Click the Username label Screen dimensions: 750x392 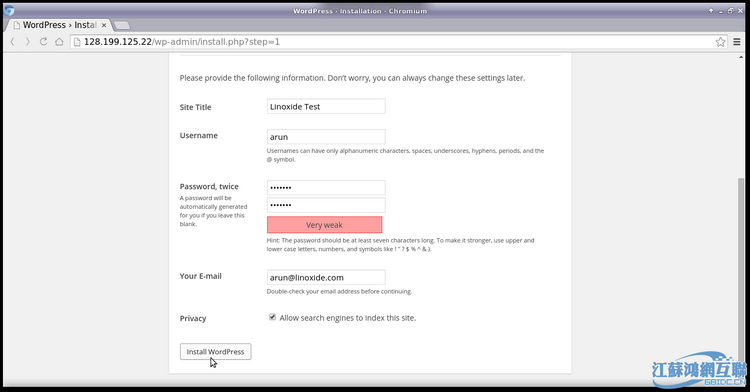[199, 135]
